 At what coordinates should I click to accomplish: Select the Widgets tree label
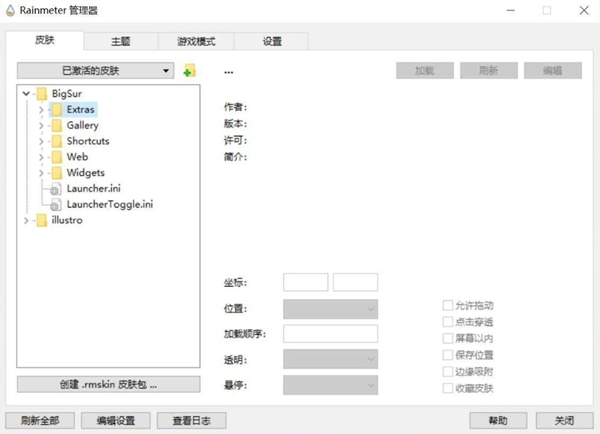86,173
